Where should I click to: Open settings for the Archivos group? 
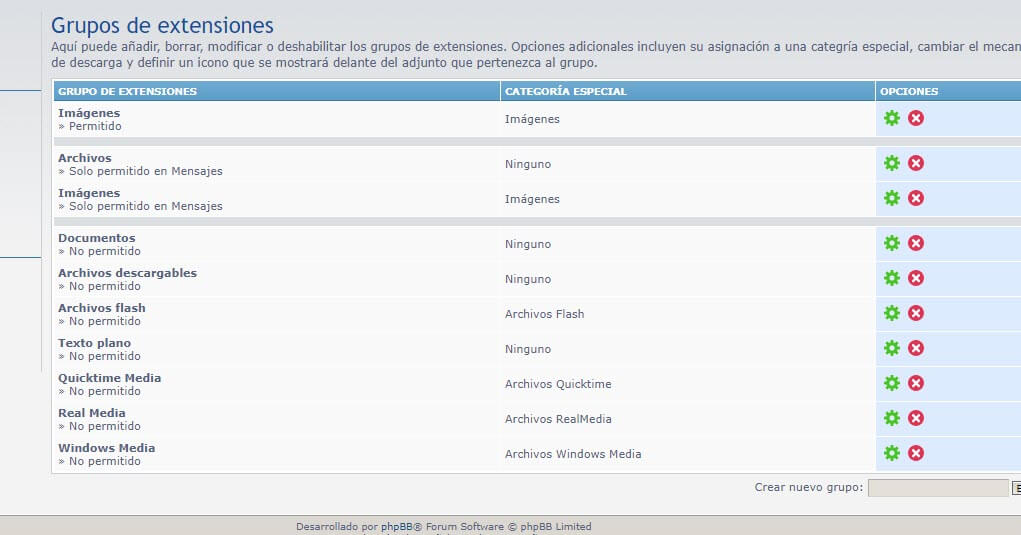(892, 163)
